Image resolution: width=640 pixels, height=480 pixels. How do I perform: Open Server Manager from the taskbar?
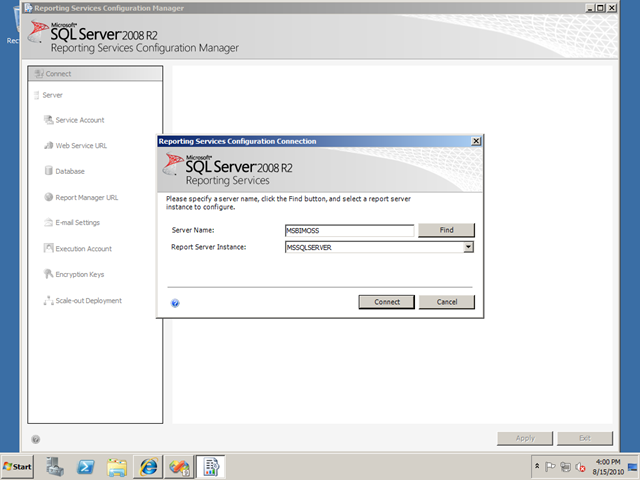click(55, 467)
